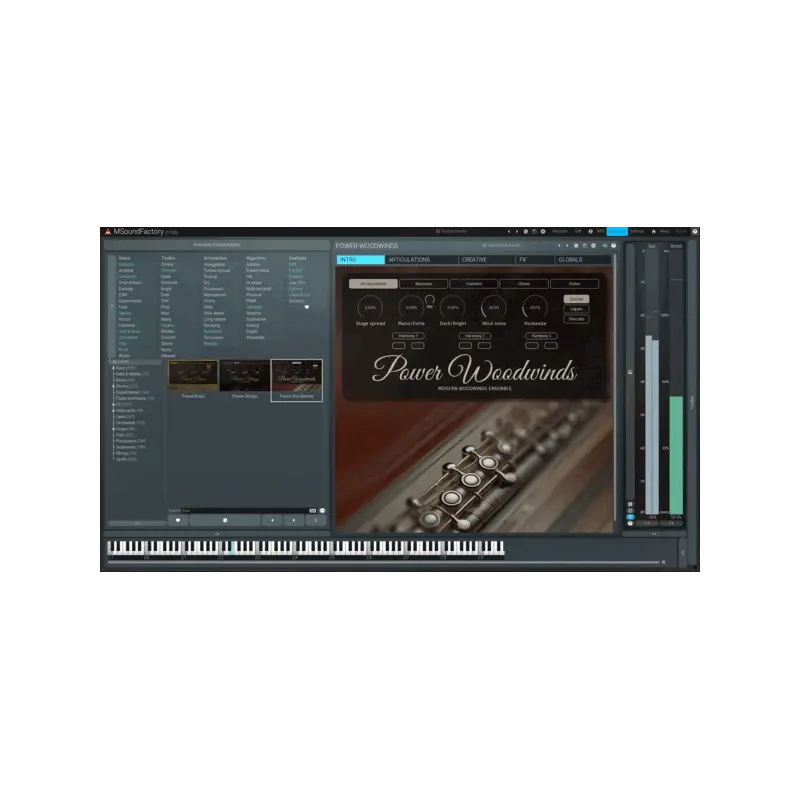Click Global presets button in title bar
The height and width of the screenshot is (800, 800).
point(451,232)
